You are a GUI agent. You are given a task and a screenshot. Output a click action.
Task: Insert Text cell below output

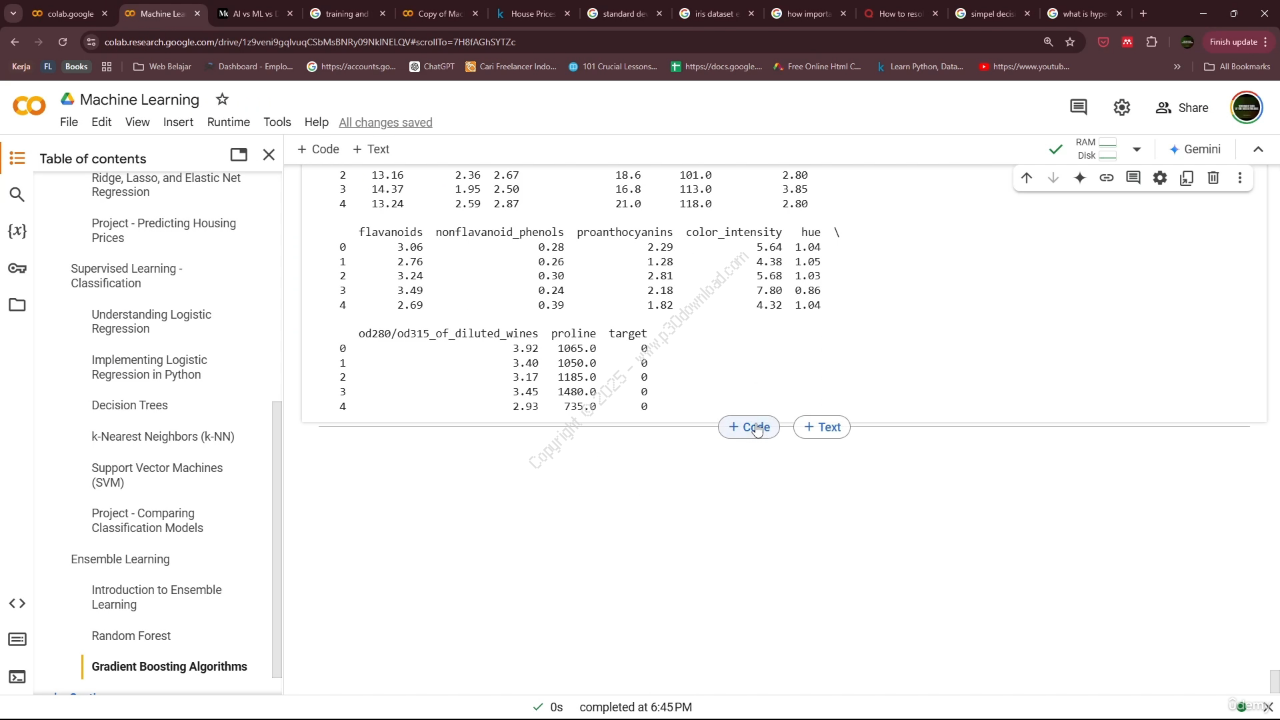[822, 427]
